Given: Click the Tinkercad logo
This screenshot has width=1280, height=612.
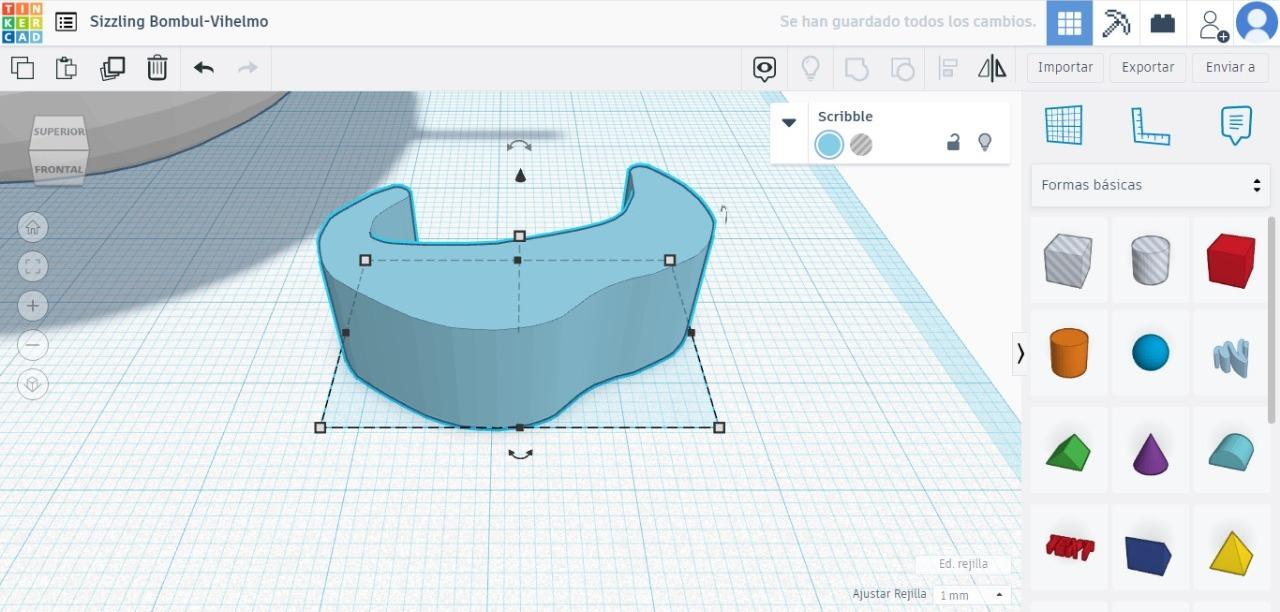Looking at the screenshot, I should pos(22,22).
